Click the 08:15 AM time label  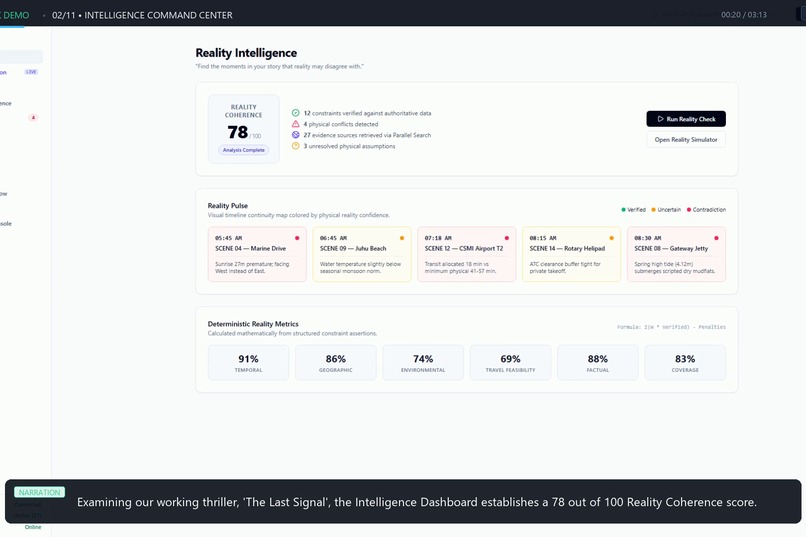tap(543, 238)
